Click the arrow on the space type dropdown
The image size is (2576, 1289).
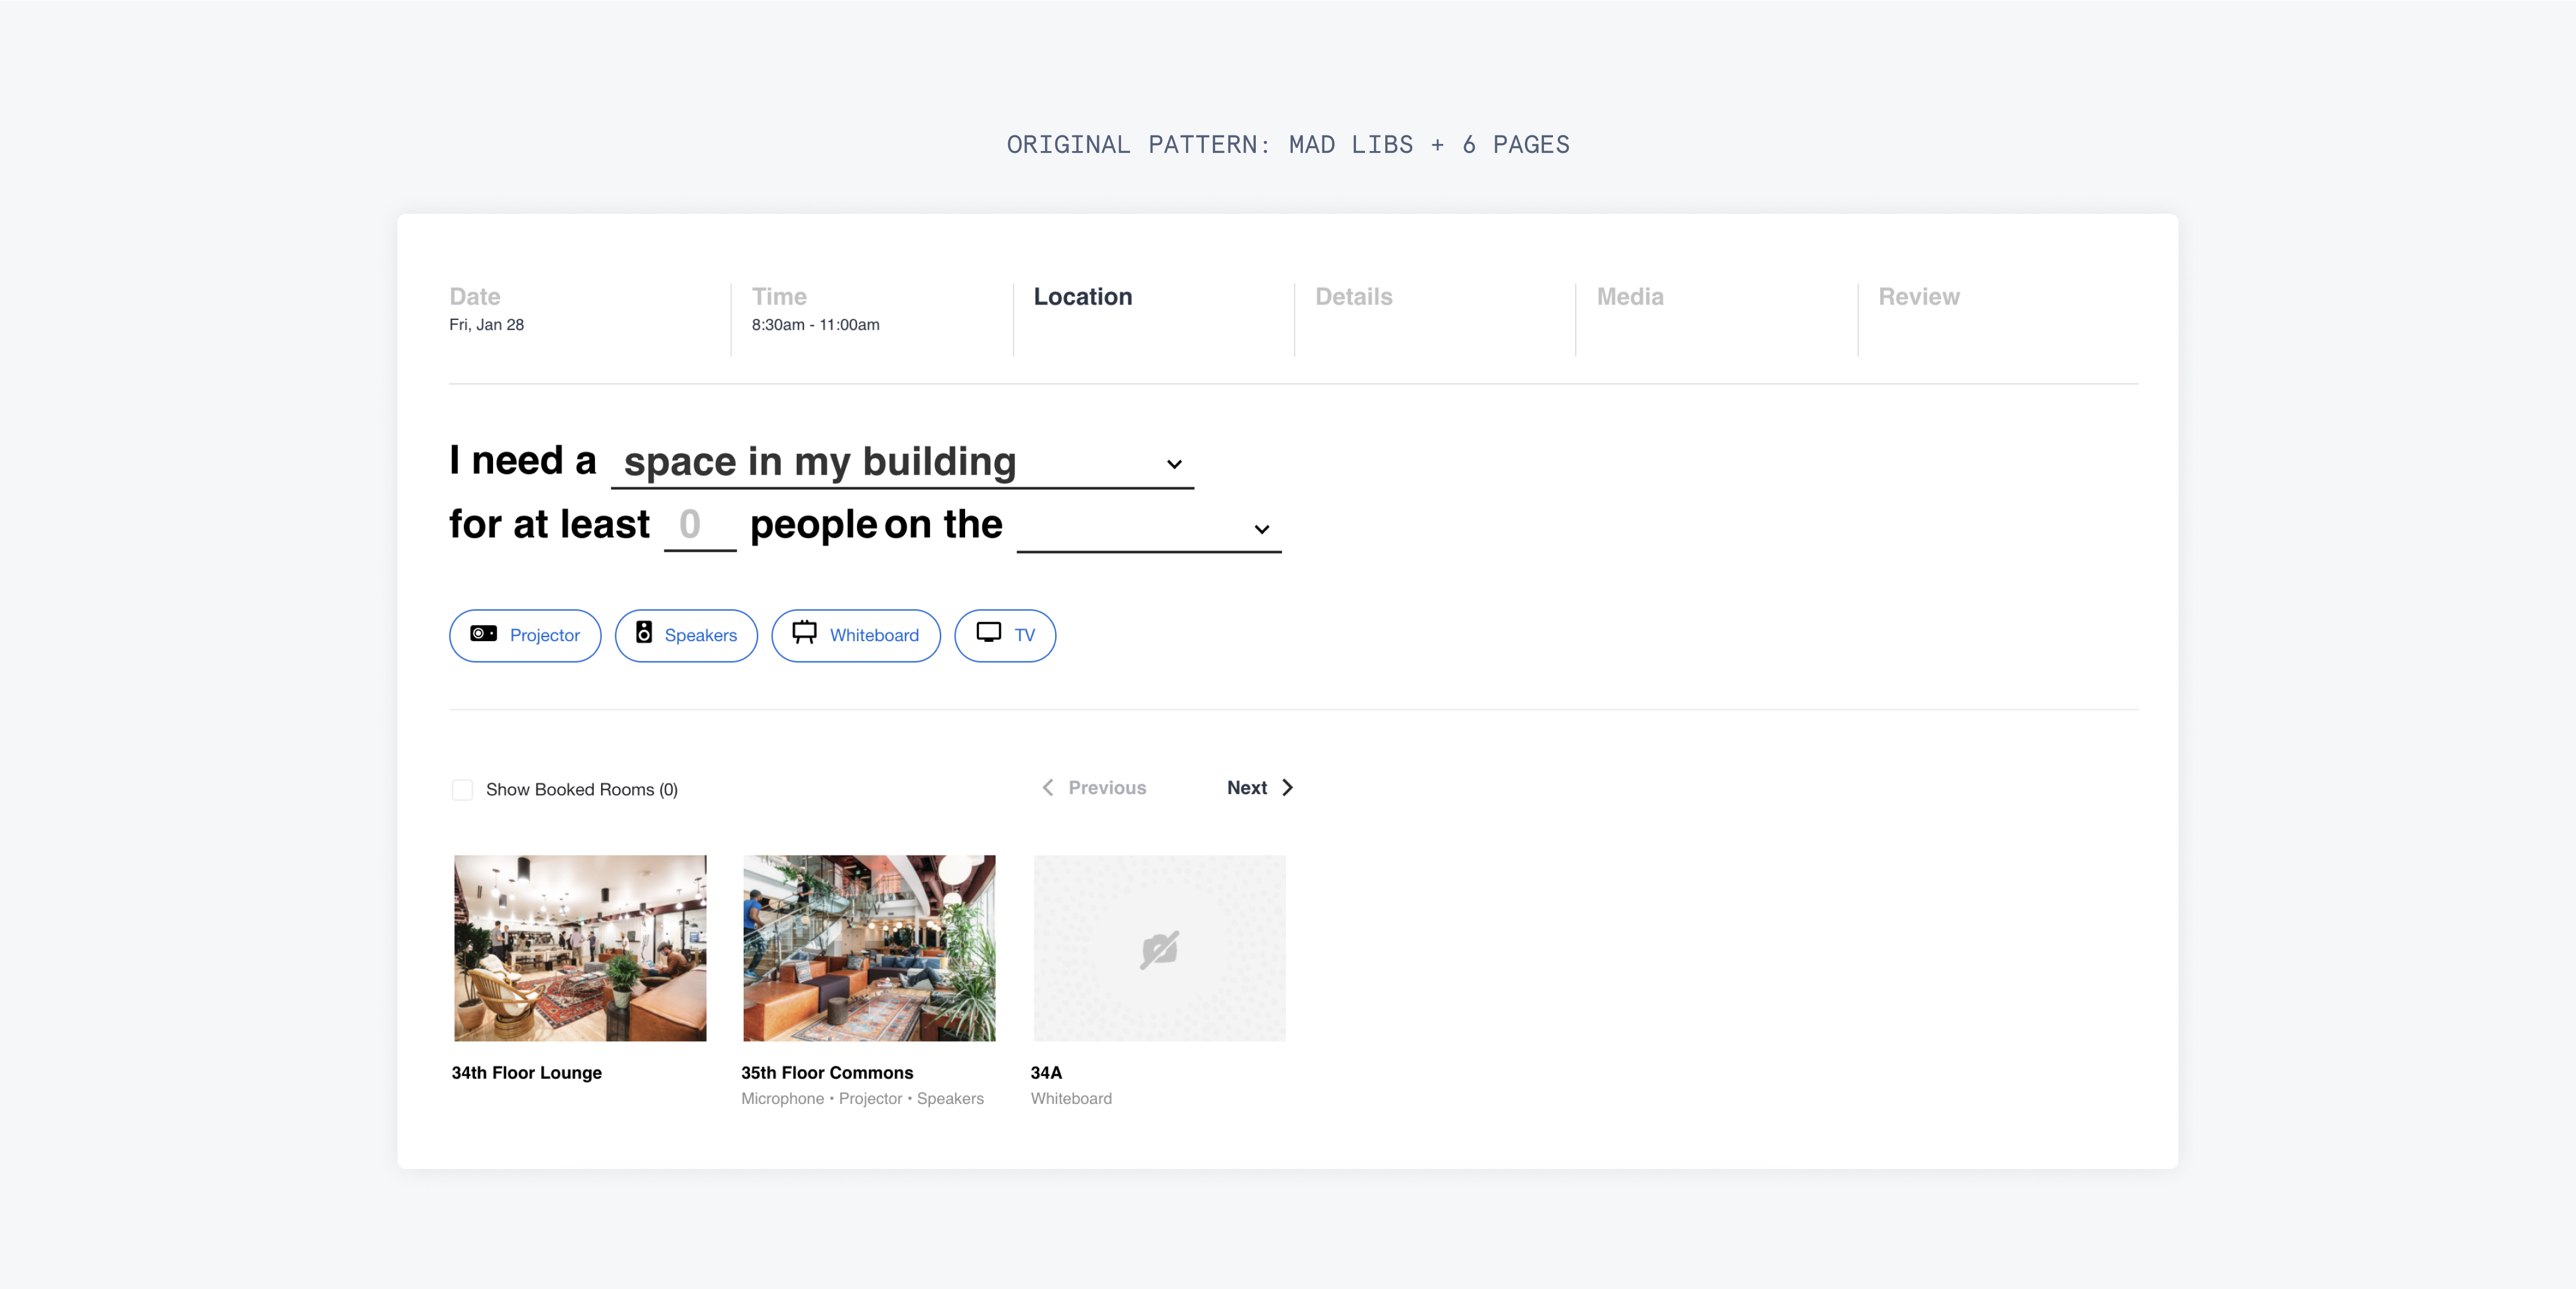1174,465
